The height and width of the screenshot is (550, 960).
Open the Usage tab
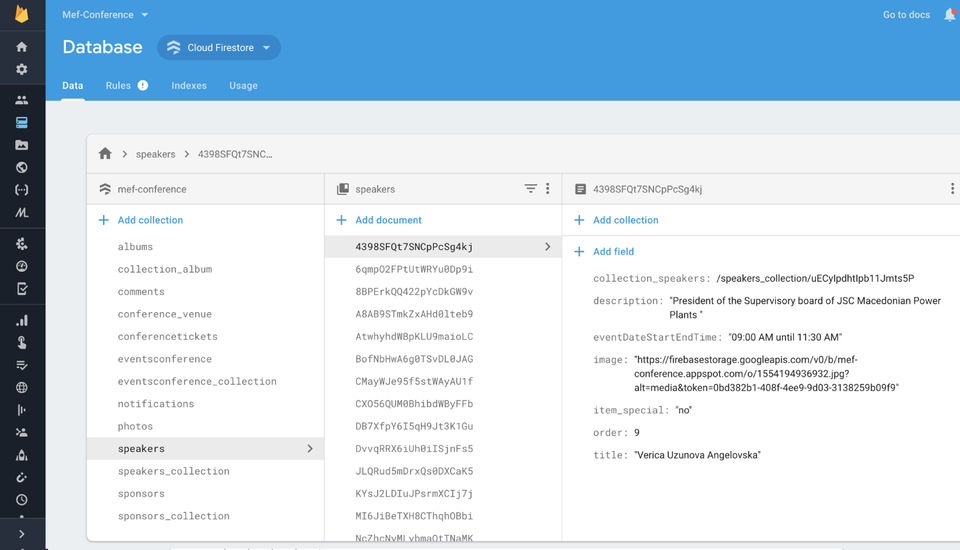tap(243, 86)
